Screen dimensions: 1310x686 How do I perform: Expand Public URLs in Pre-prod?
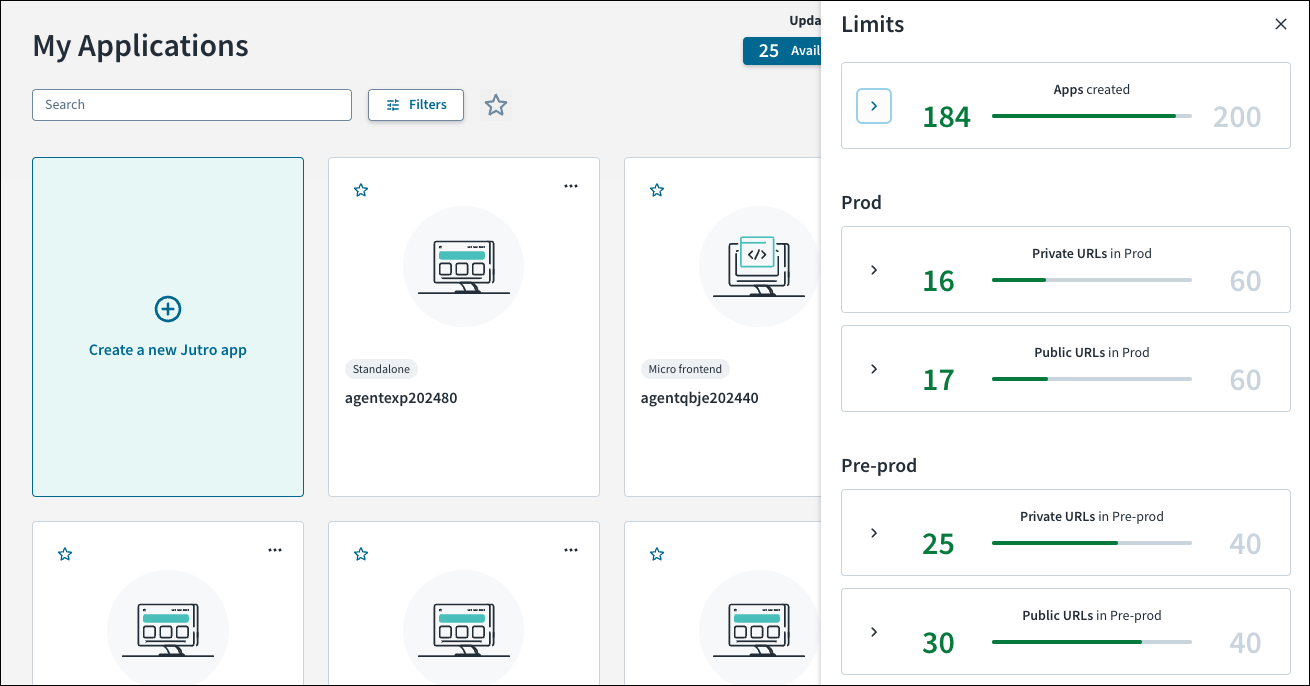pyautogui.click(x=874, y=632)
